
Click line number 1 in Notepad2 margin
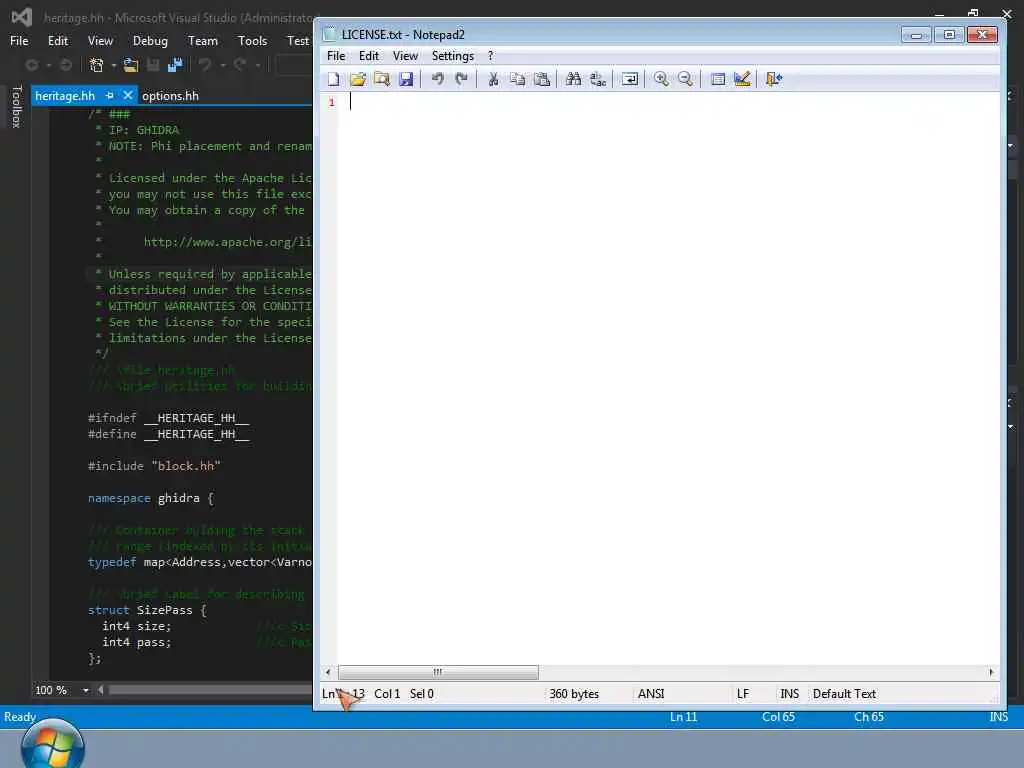pyautogui.click(x=332, y=102)
